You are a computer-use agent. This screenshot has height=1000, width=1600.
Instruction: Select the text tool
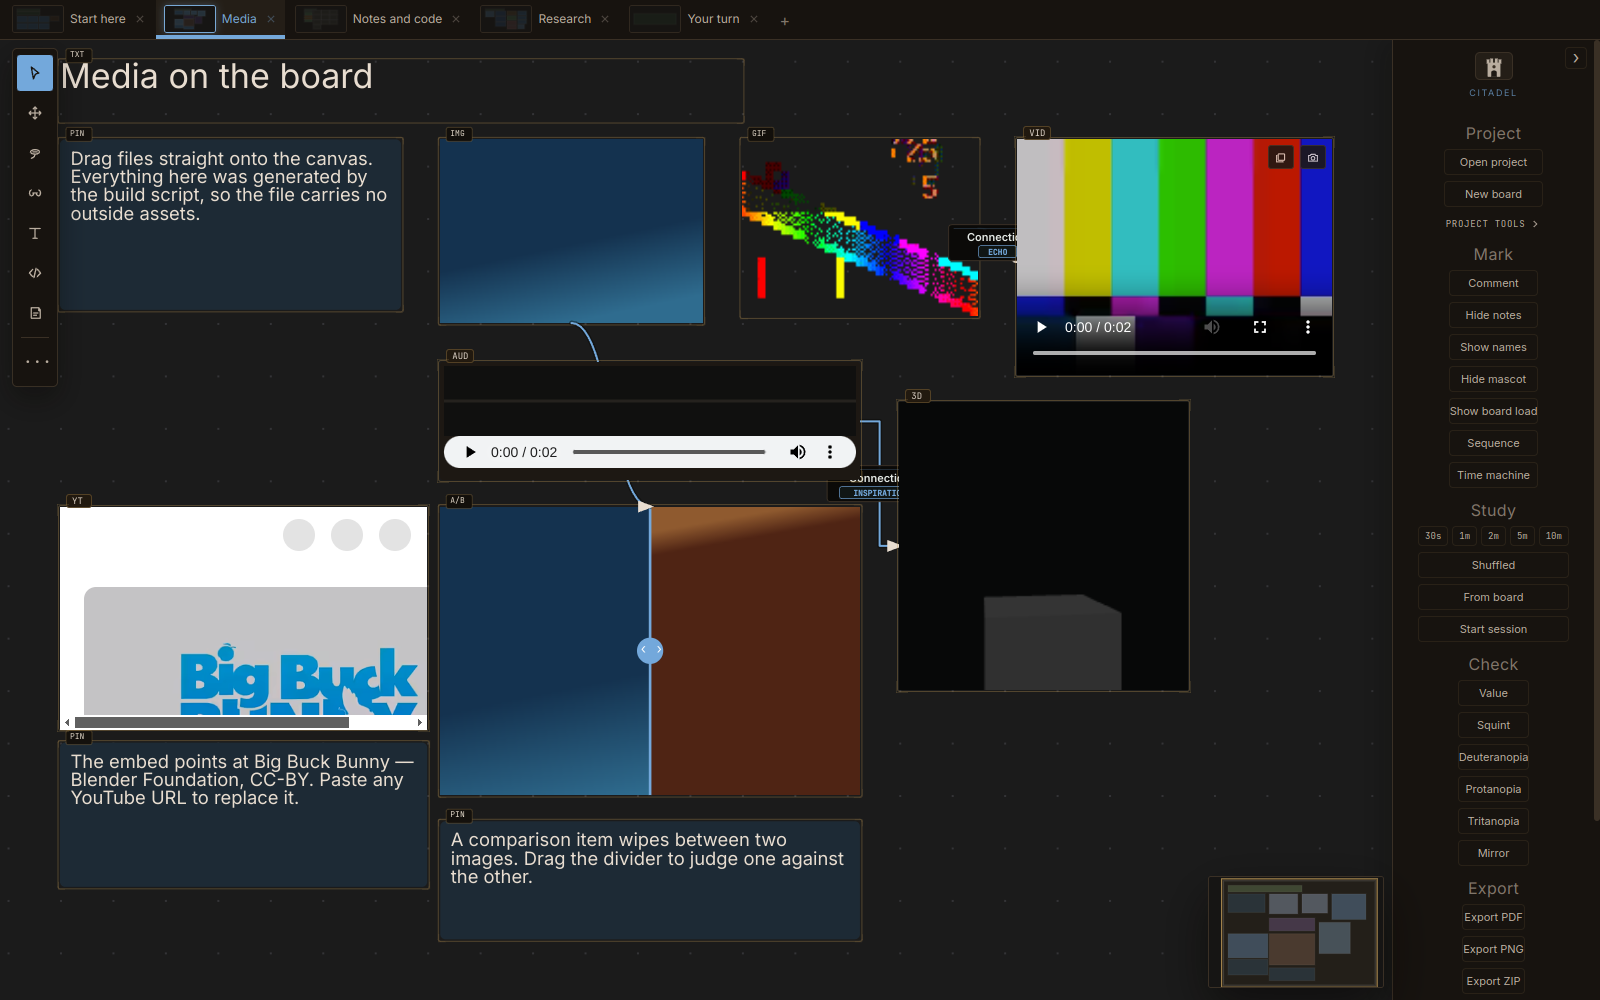(x=35, y=233)
